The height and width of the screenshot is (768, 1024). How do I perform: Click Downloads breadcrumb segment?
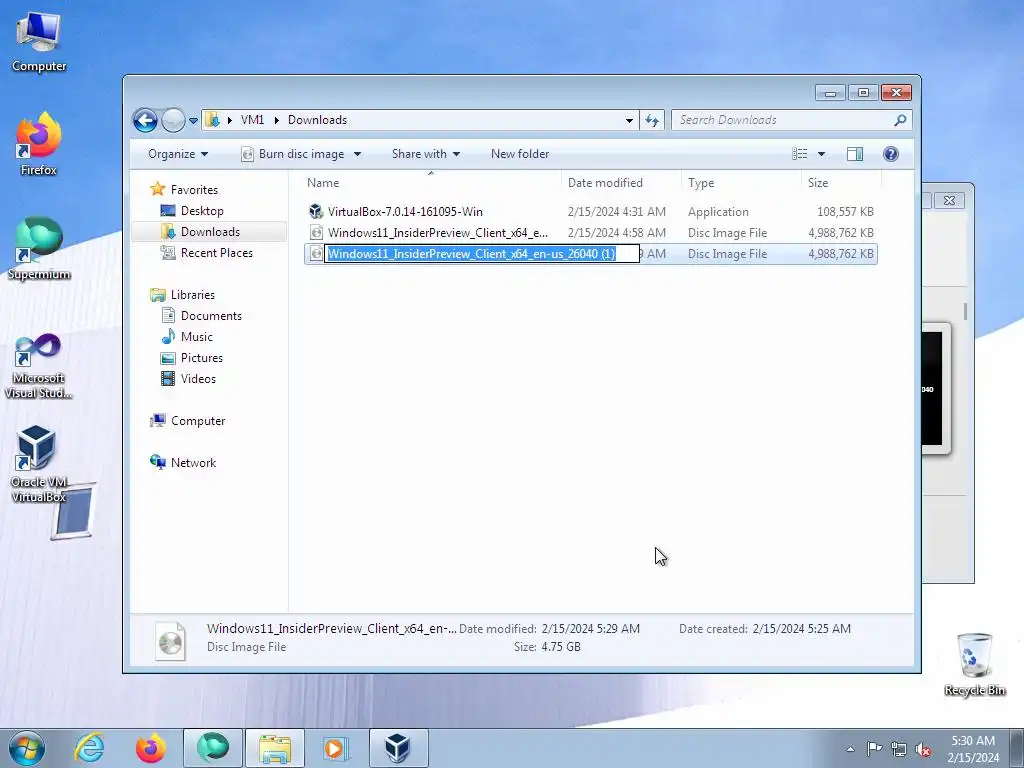(x=317, y=120)
